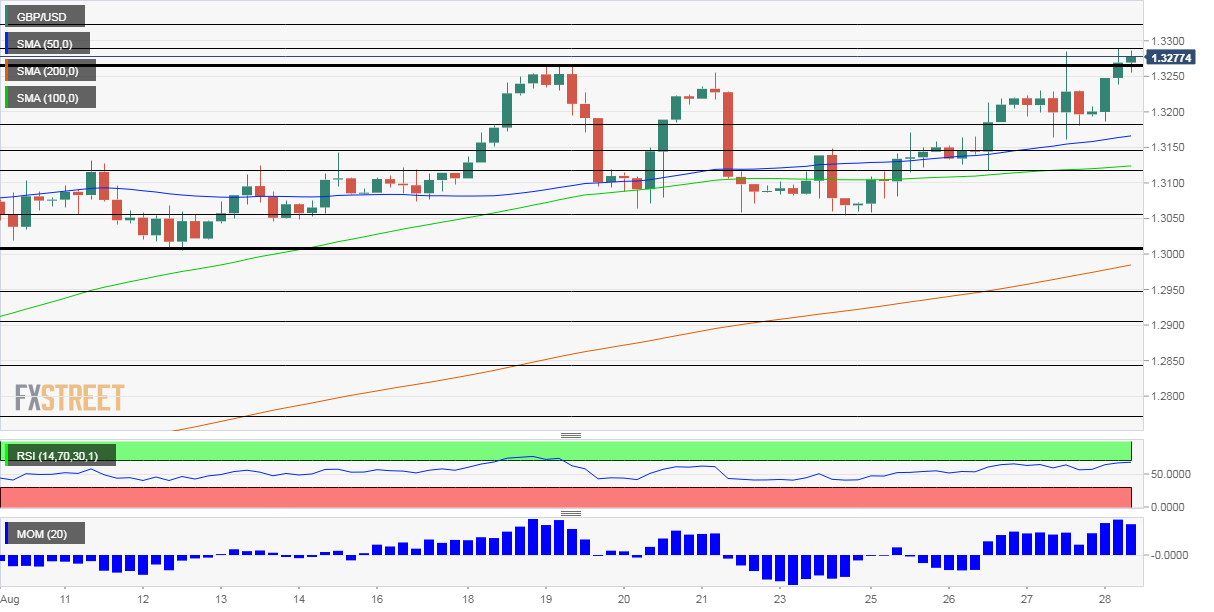Click the green SMA 100 color swatch
The height and width of the screenshot is (612, 1214).
coord(6,97)
